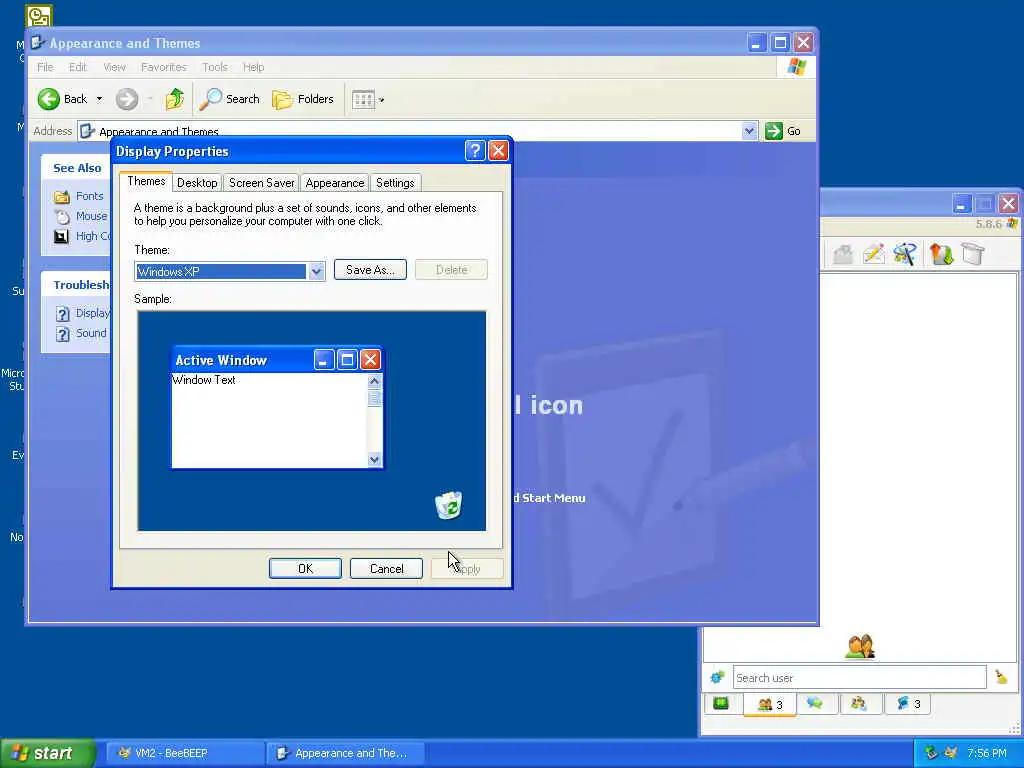Expand the Address bar dropdown
The image size is (1024, 768).
point(749,131)
